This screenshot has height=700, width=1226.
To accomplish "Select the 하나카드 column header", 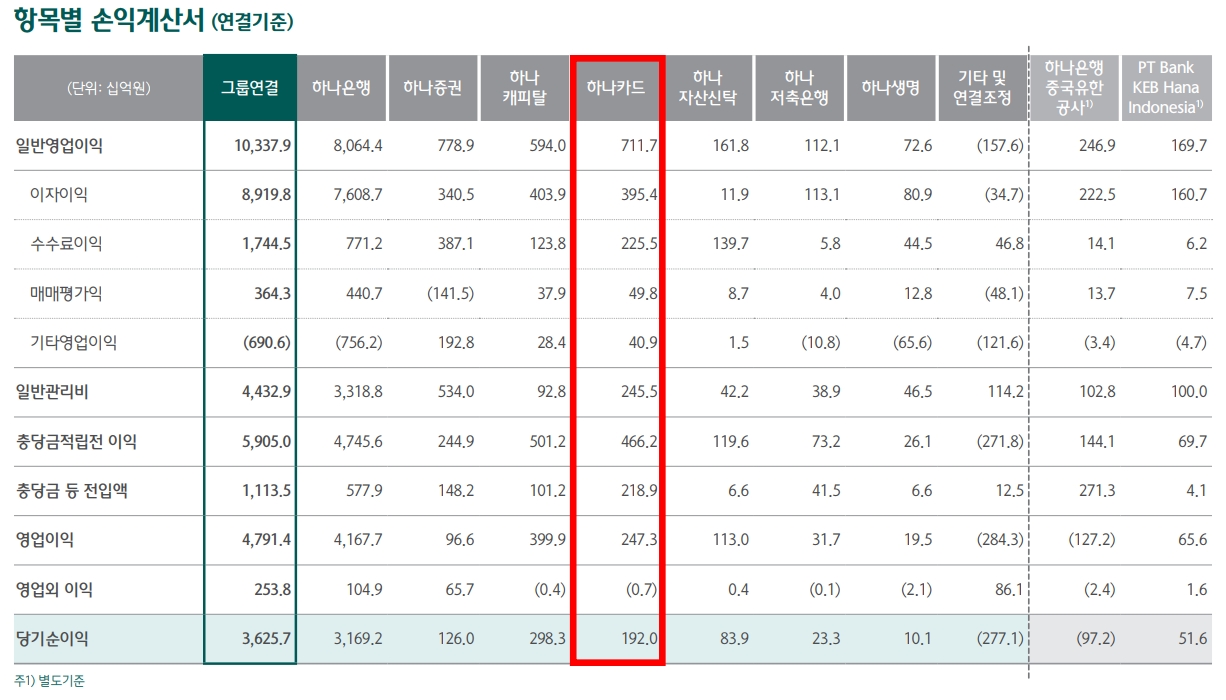I will coord(615,88).
